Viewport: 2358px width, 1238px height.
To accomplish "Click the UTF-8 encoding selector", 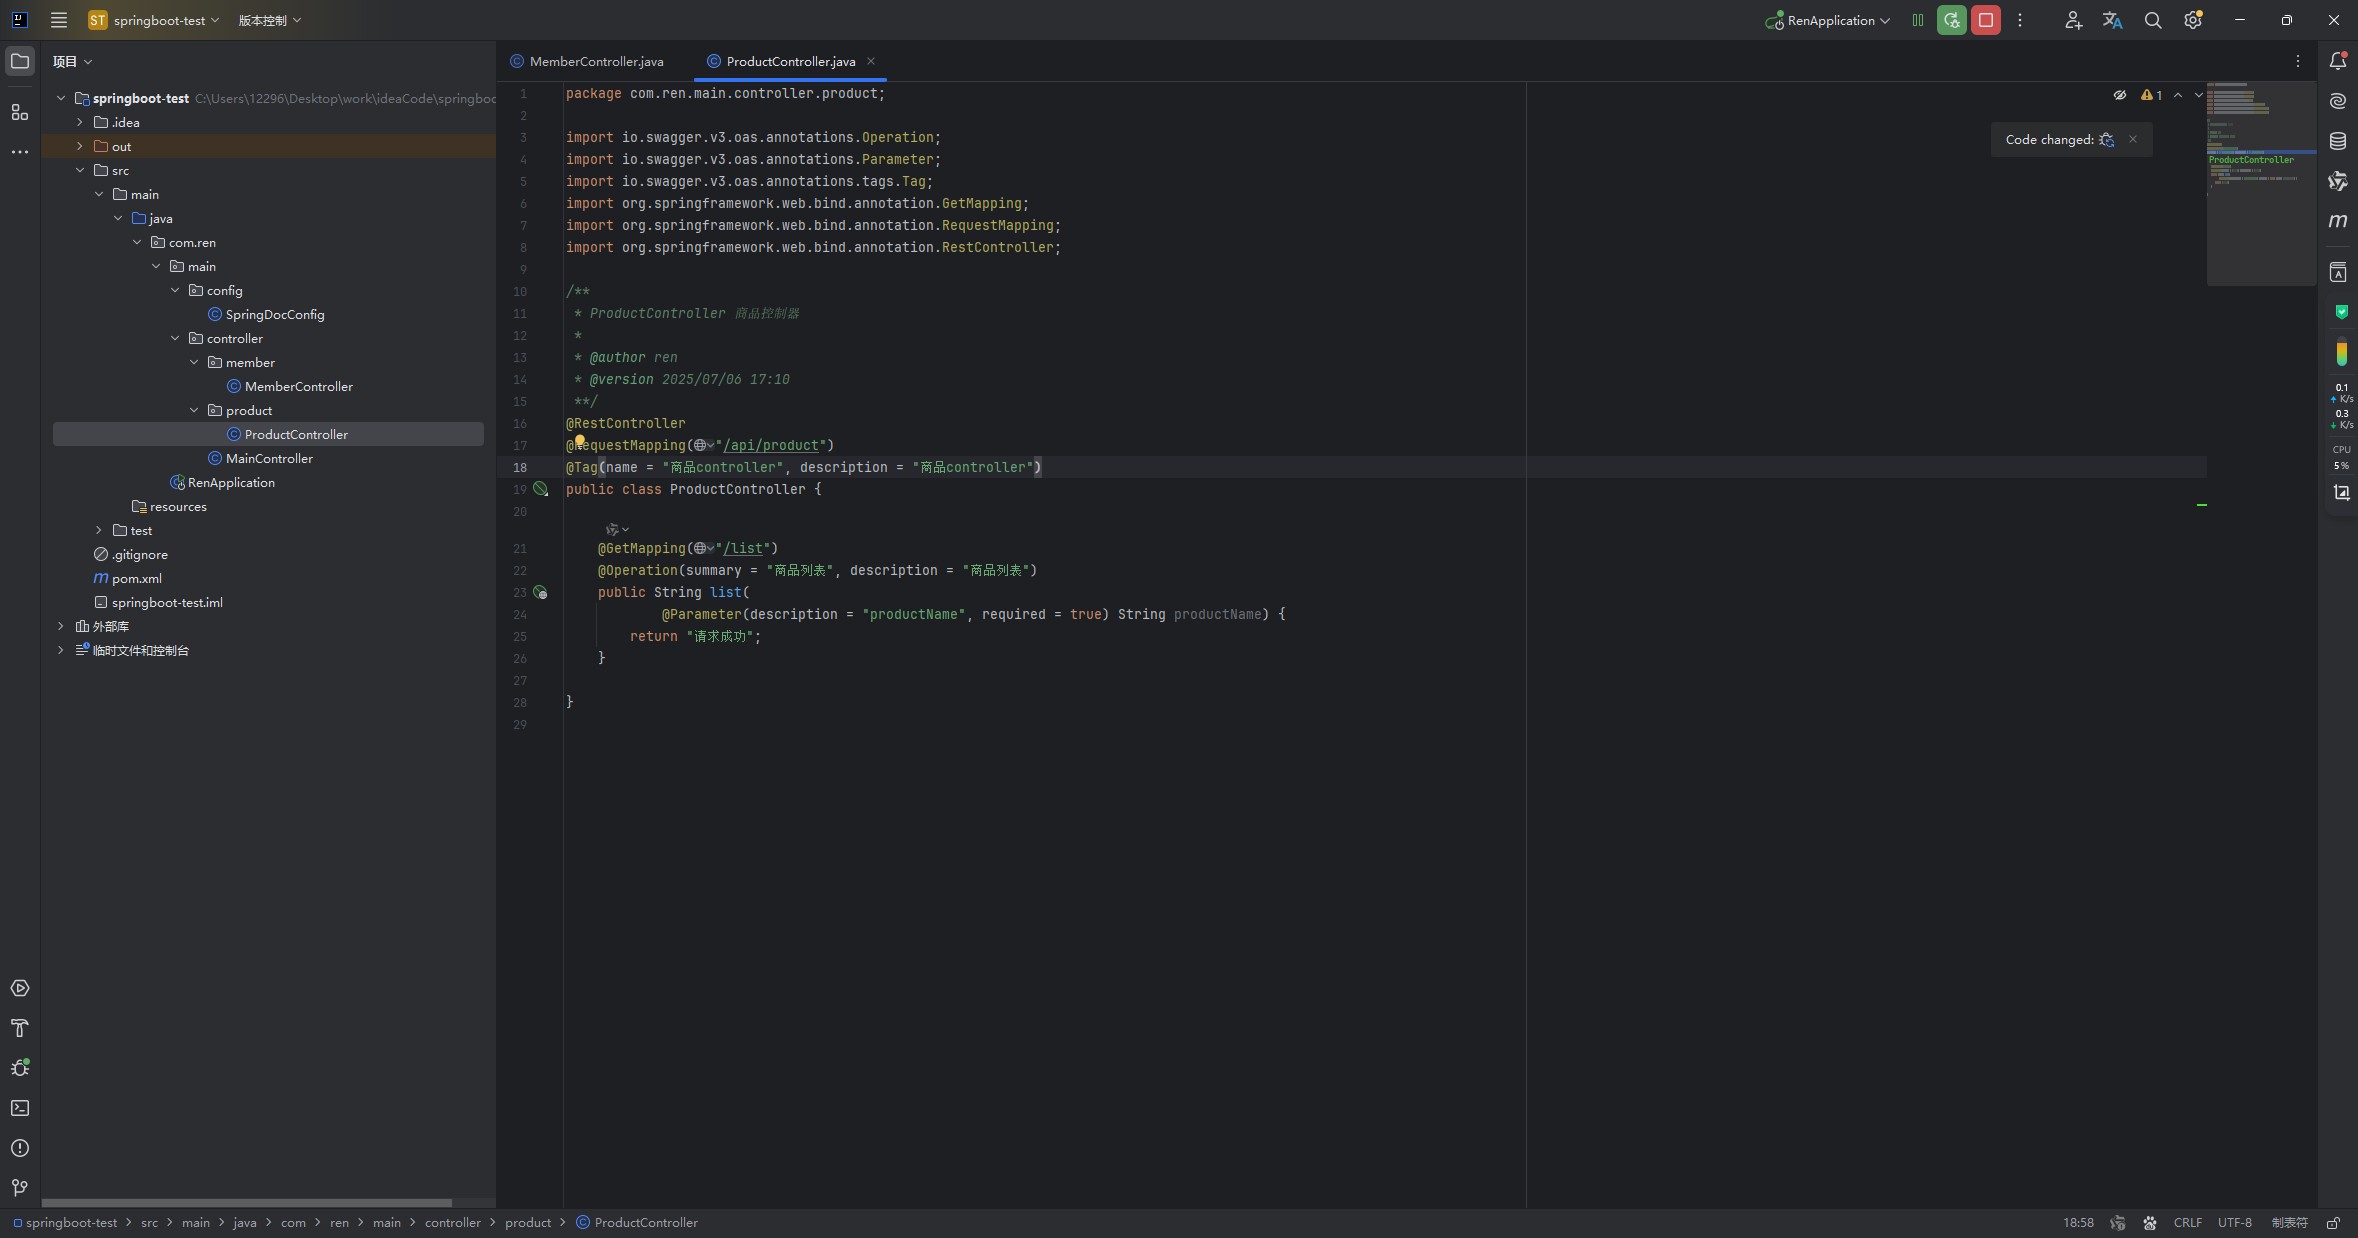I will coord(2234,1222).
